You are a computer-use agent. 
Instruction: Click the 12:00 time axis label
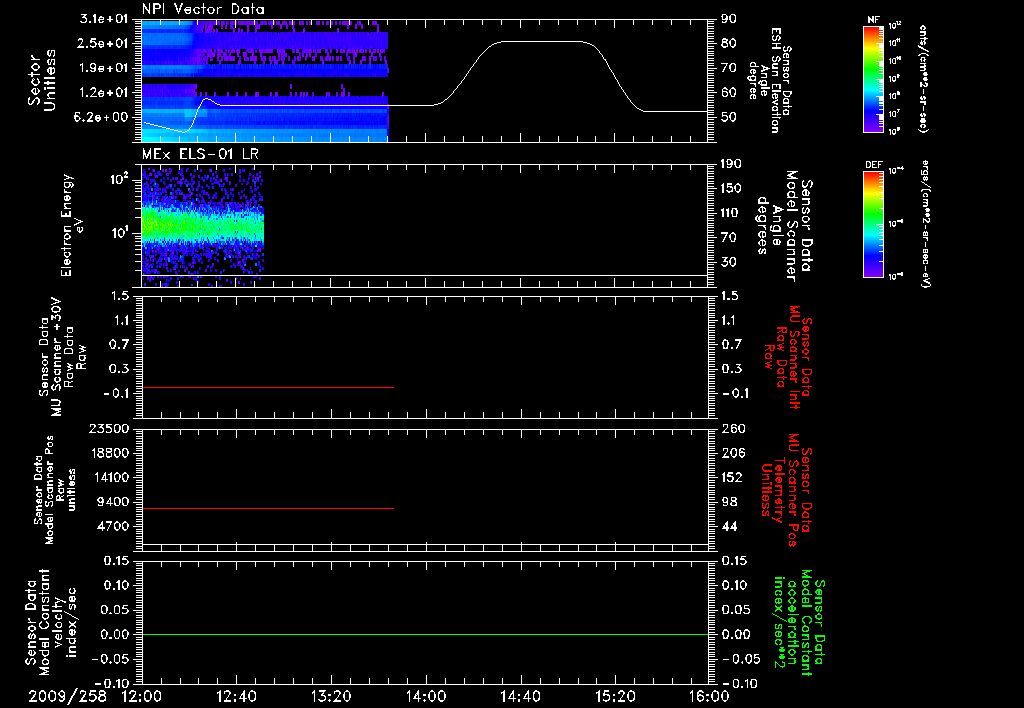click(142, 696)
